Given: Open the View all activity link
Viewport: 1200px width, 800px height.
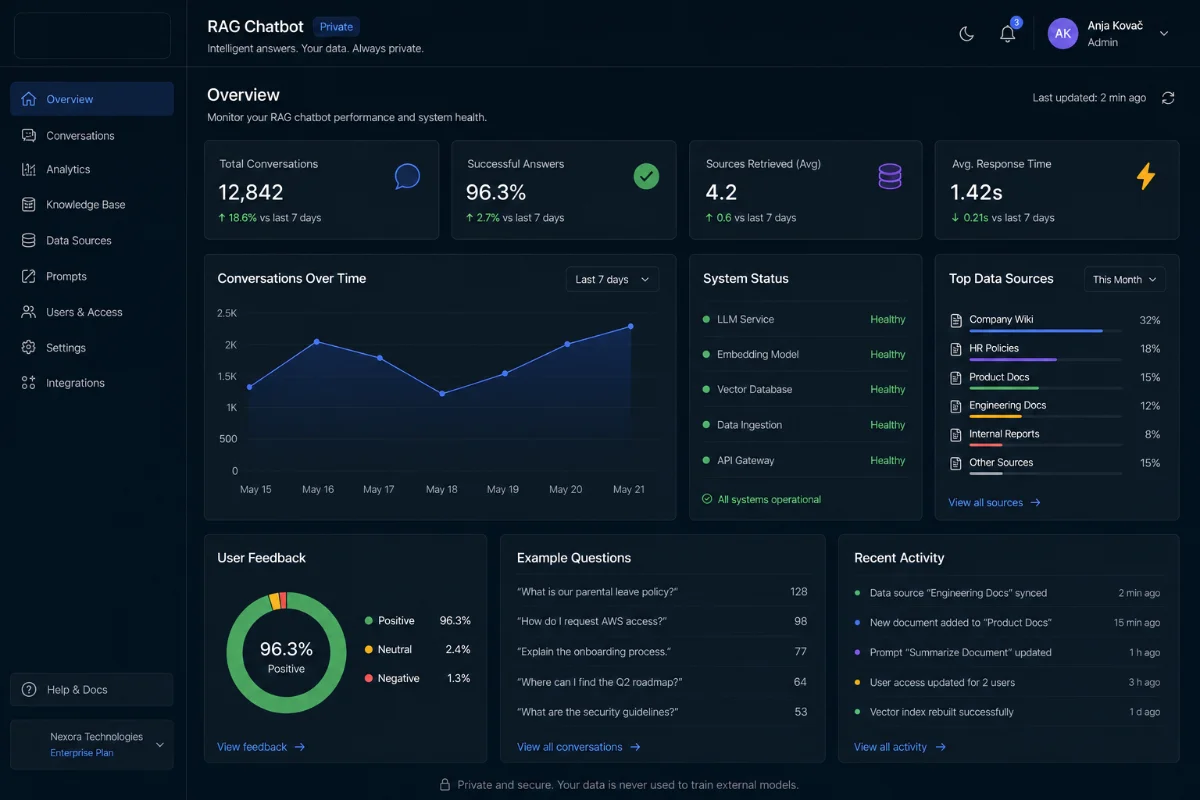Looking at the screenshot, I should 900,747.
